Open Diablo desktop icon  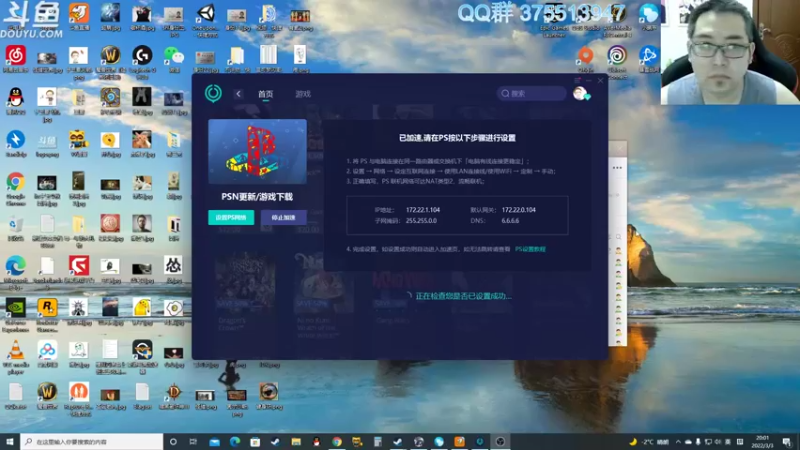coord(174,392)
